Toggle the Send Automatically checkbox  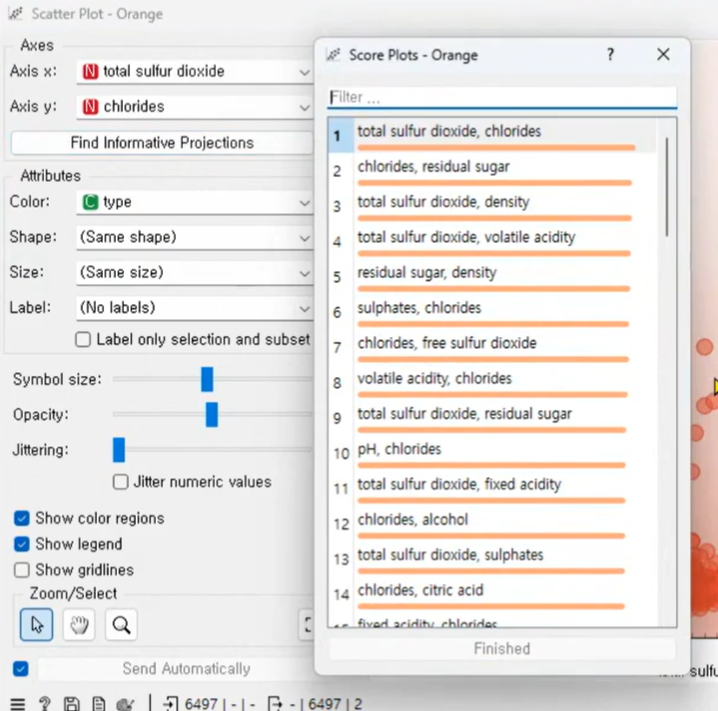click(21, 669)
